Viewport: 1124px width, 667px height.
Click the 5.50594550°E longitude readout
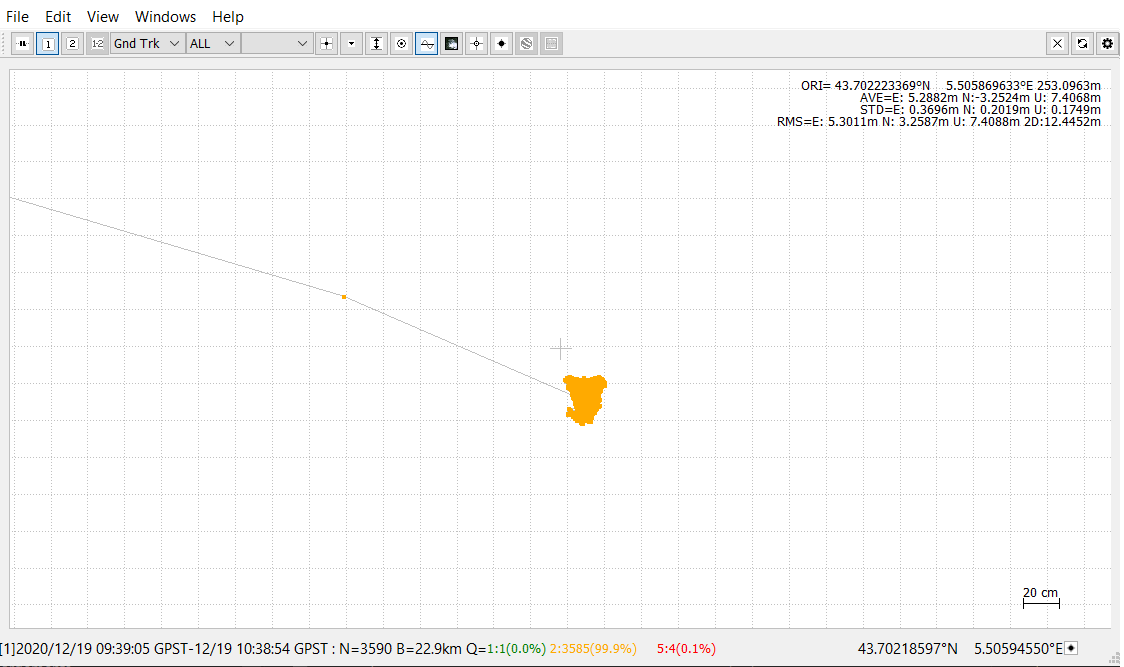click(x=1018, y=649)
